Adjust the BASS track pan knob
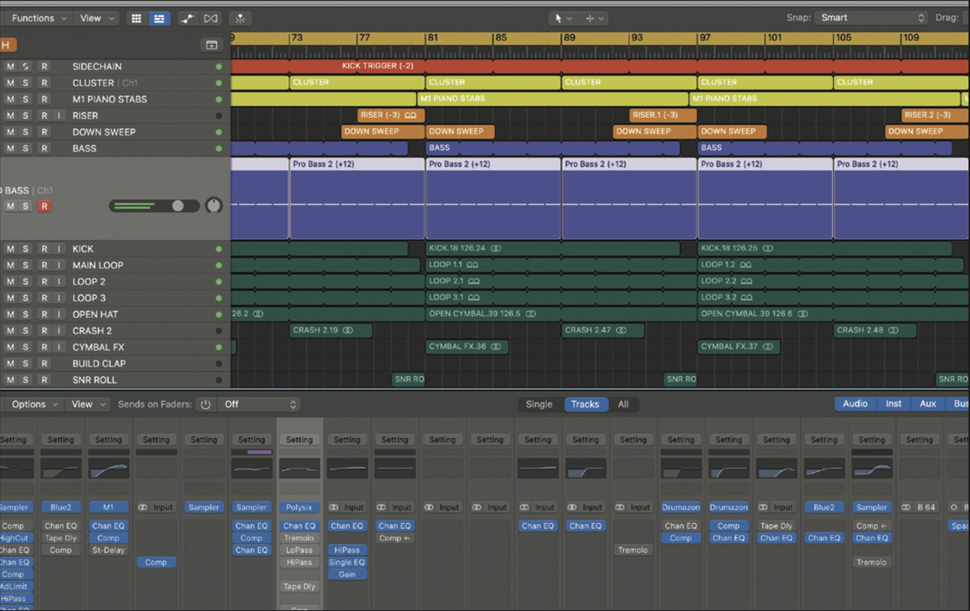This screenshot has height=611, width=970. point(213,205)
